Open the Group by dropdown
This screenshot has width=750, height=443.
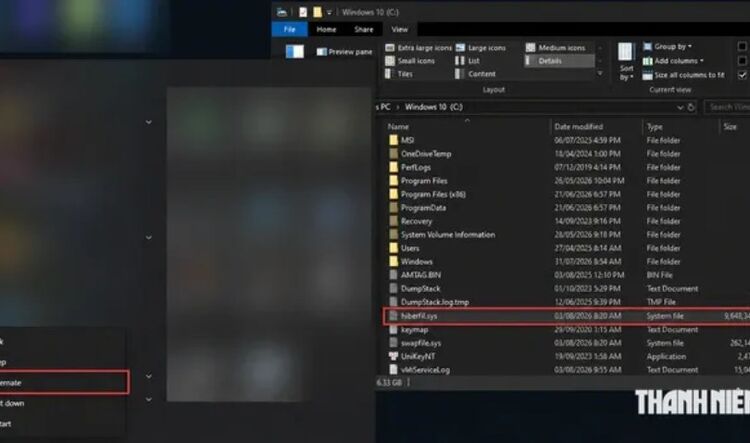pyautogui.click(x=667, y=46)
